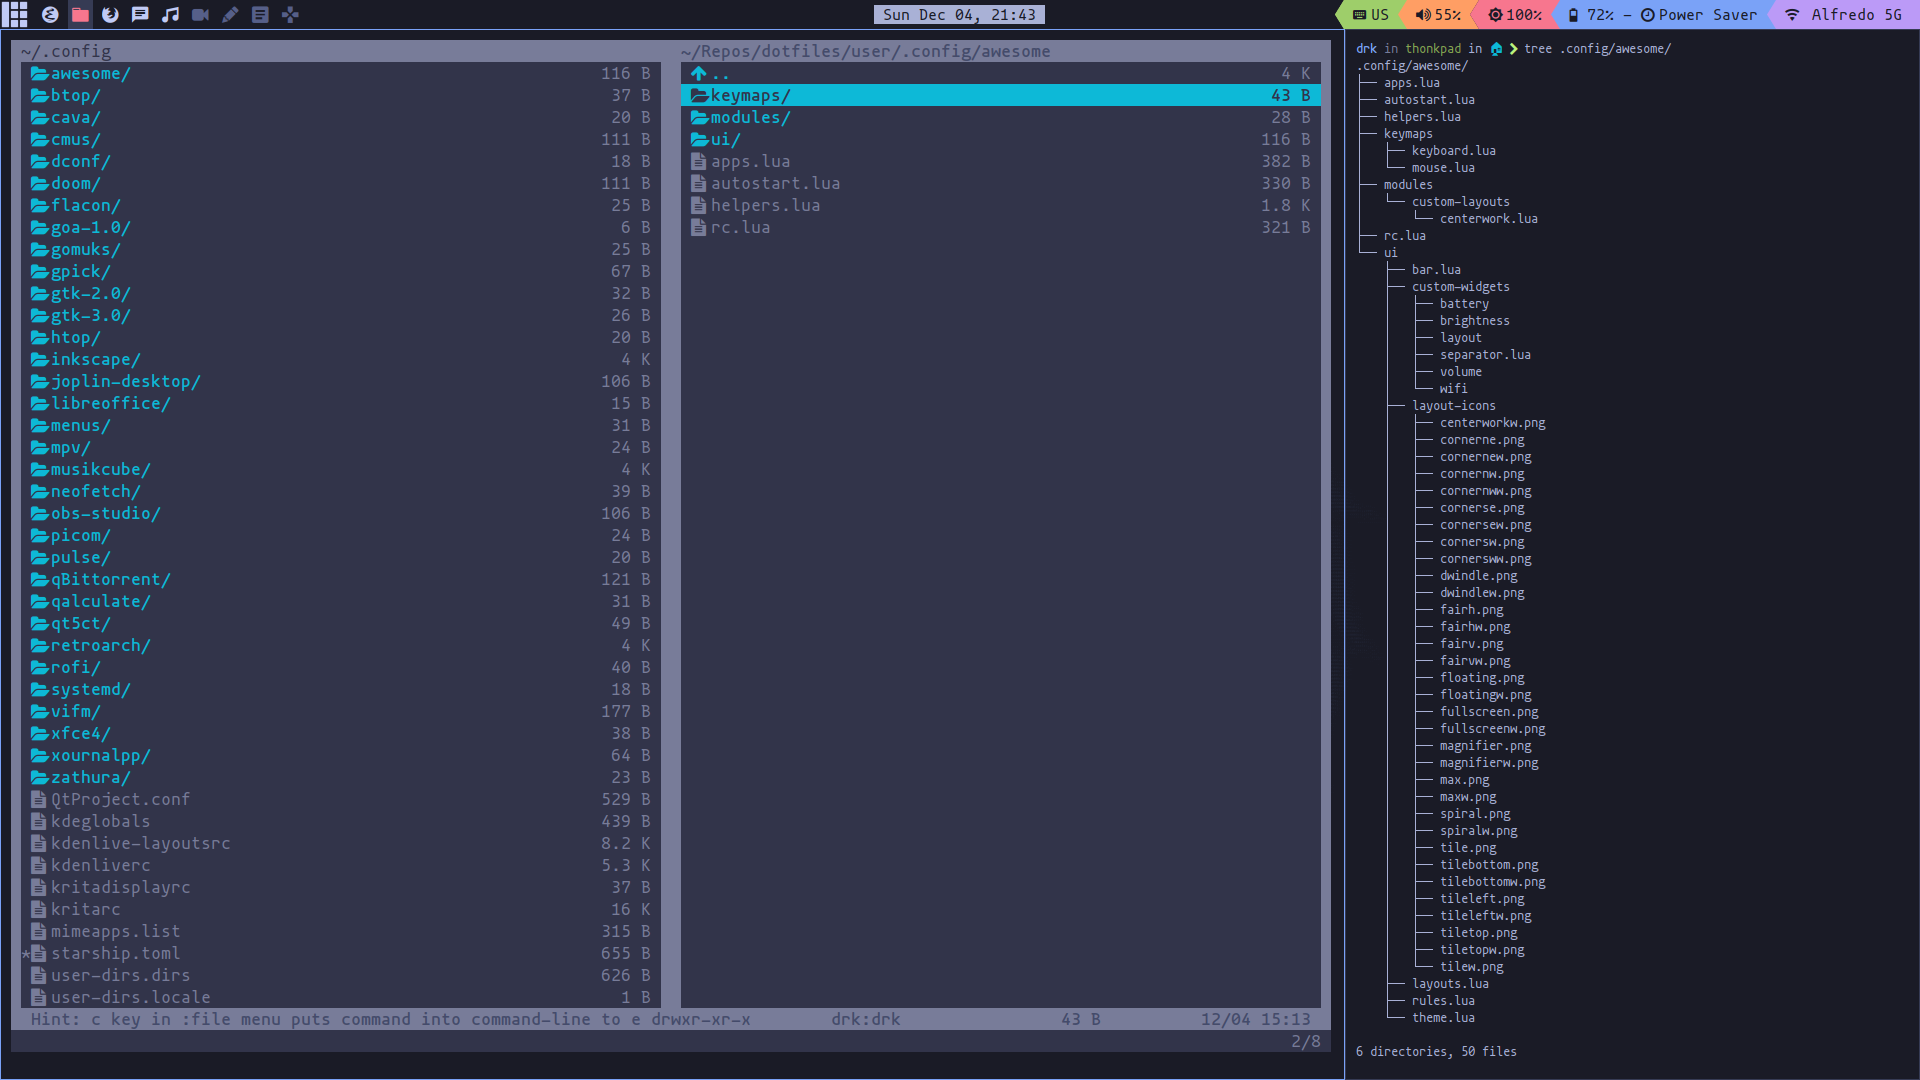Select the gamepad workspace tag
Image resolution: width=1920 pixels, height=1080 pixels.
click(290, 14)
